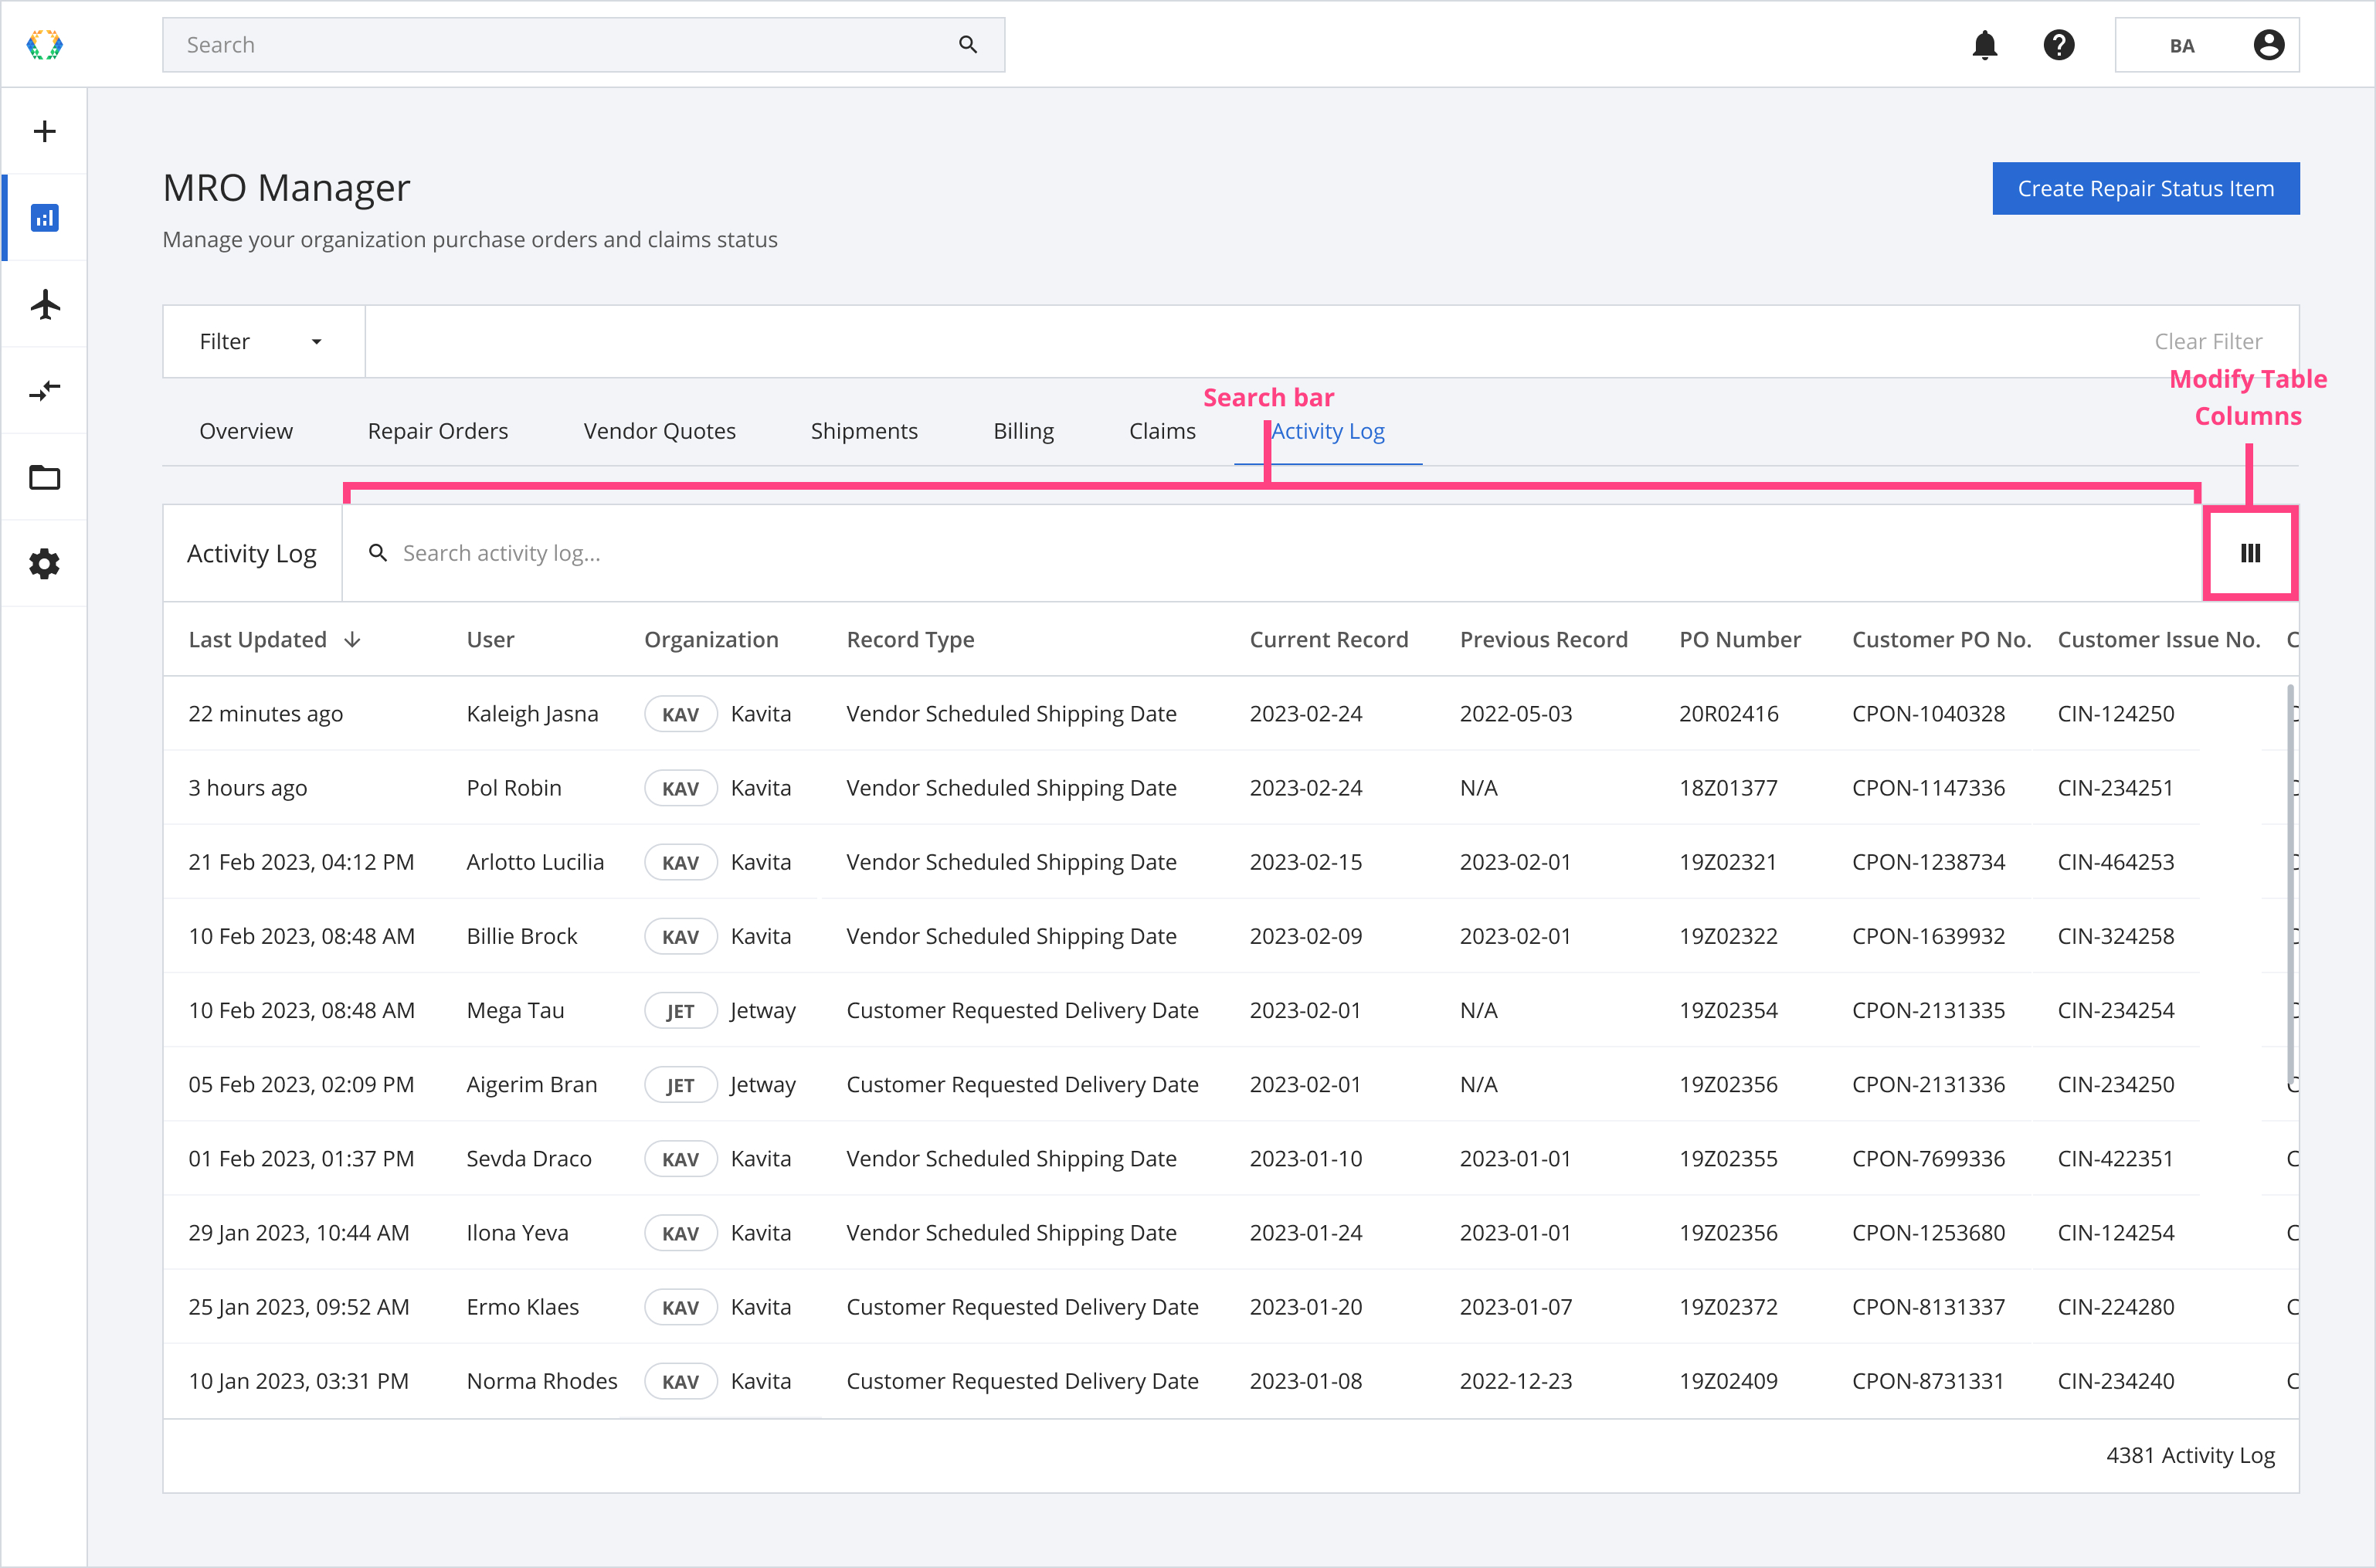Click the top global Search field
Viewport: 2376px width, 1568px height.
pos(560,45)
